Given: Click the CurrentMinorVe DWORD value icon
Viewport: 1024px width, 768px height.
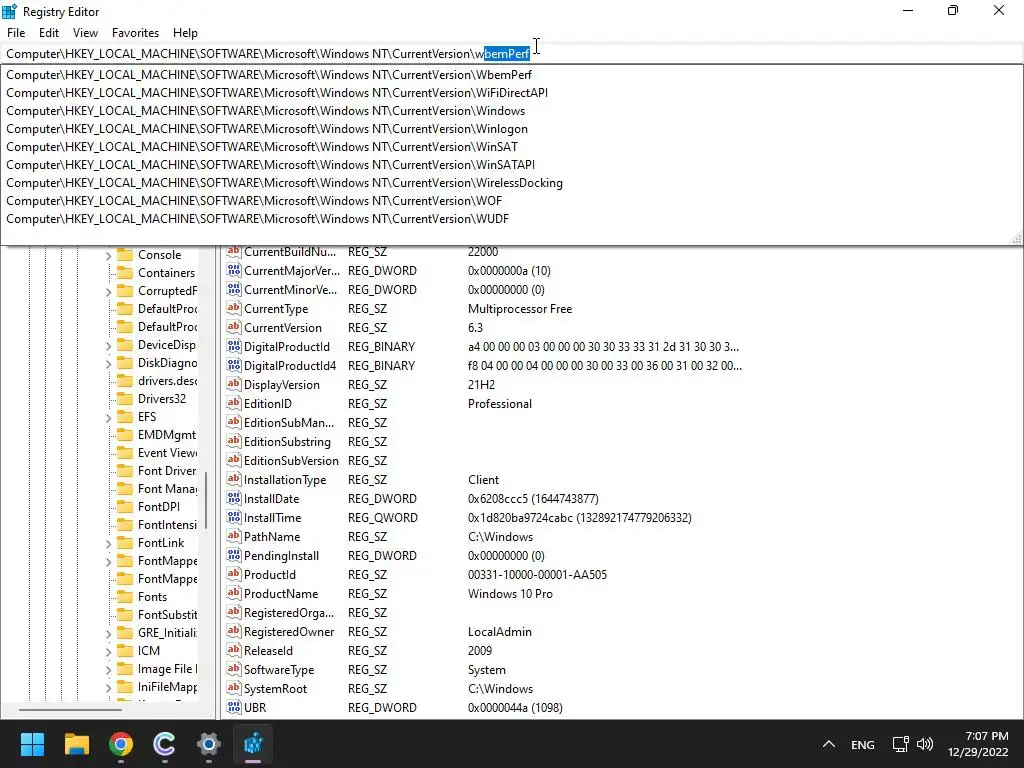Looking at the screenshot, I should point(233,289).
